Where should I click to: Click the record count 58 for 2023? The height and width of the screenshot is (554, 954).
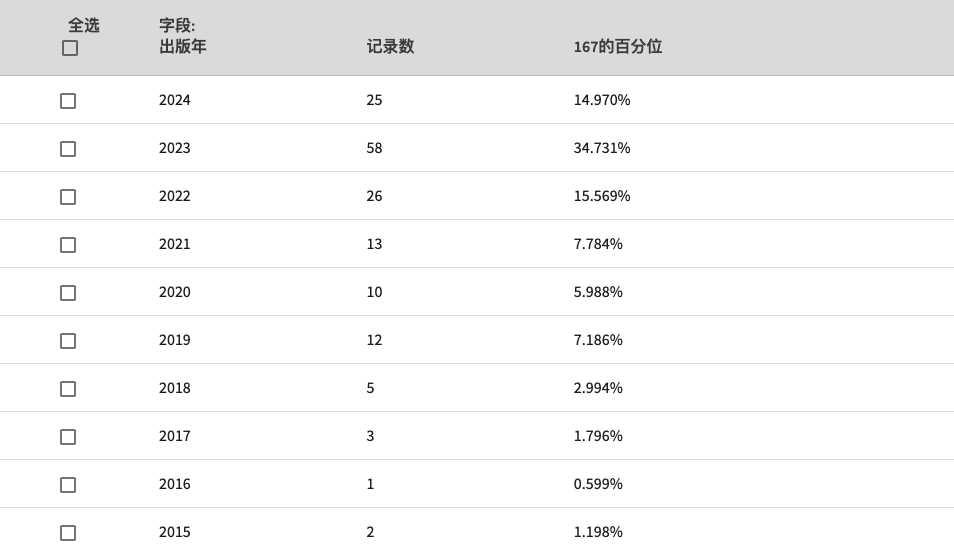(374, 148)
